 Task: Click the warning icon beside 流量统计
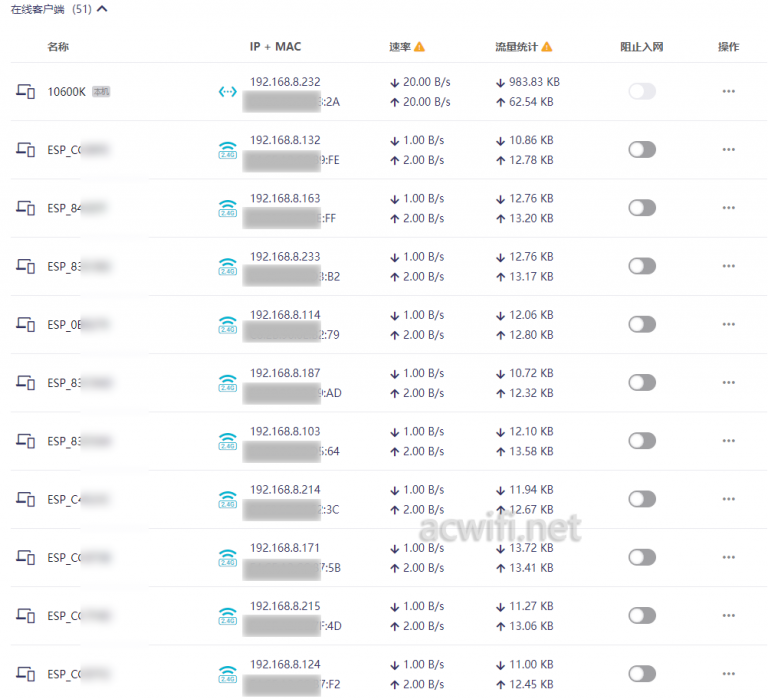(x=547, y=47)
